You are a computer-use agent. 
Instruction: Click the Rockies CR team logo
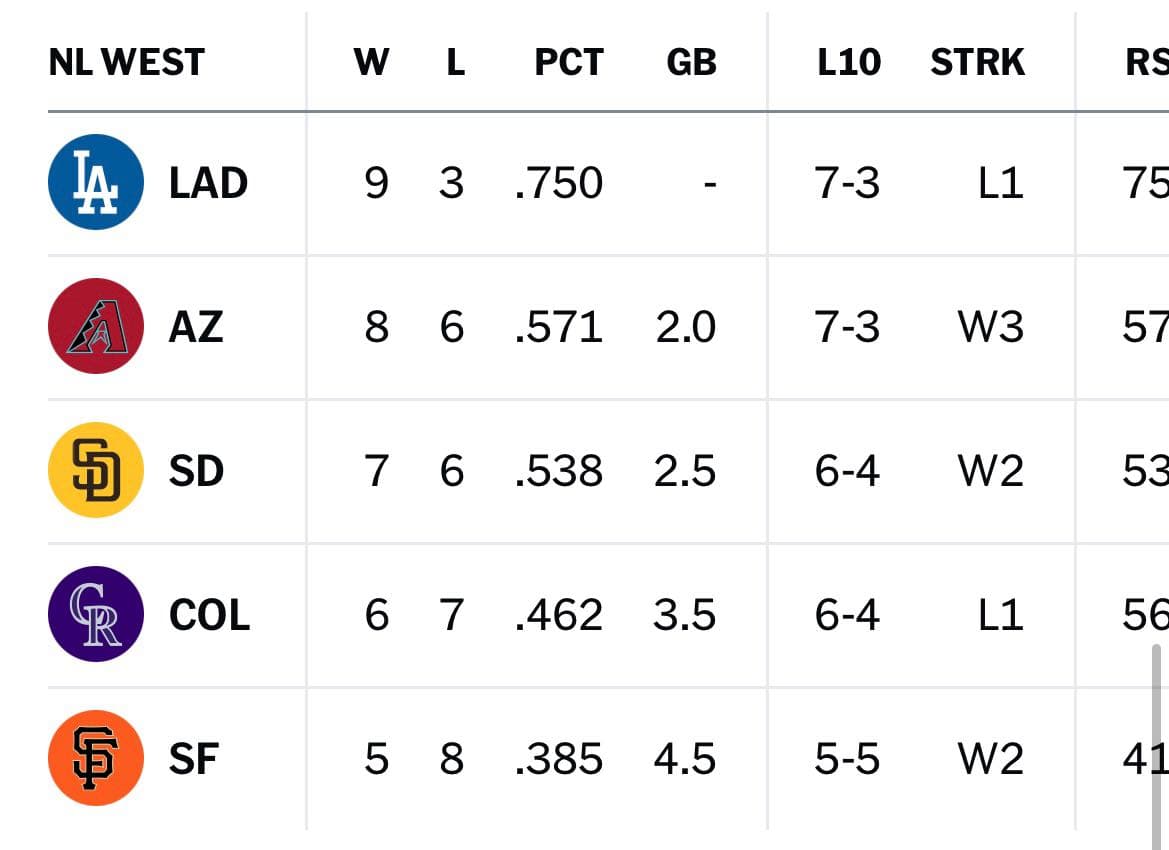(96, 614)
